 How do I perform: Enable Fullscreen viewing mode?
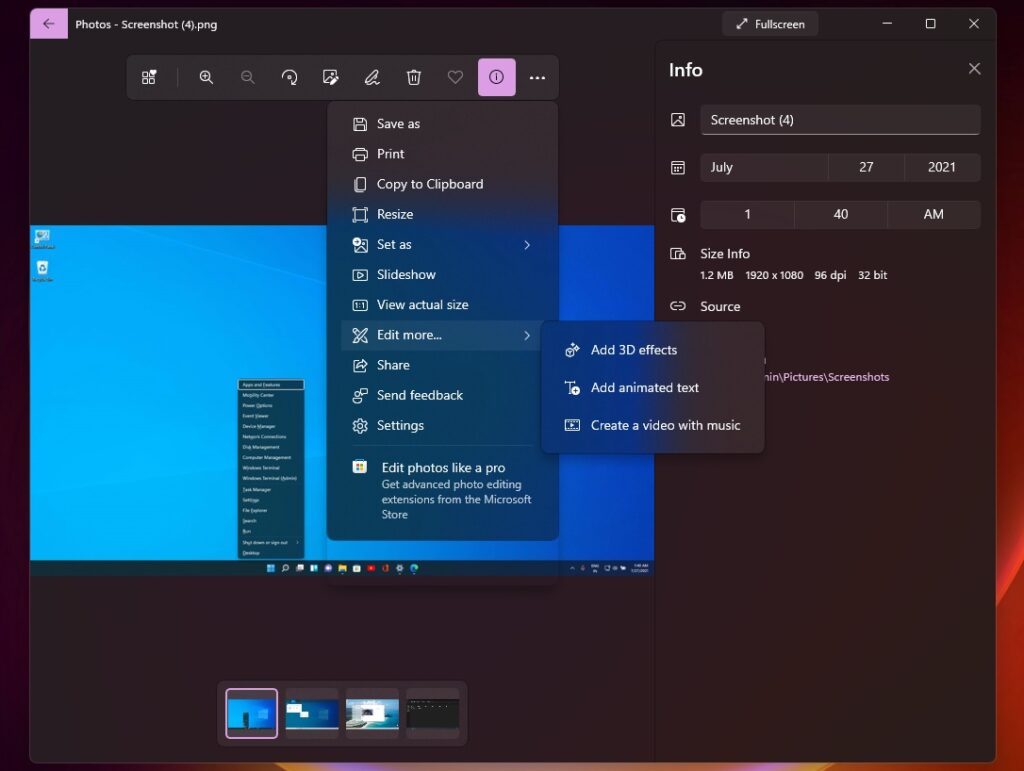click(769, 23)
